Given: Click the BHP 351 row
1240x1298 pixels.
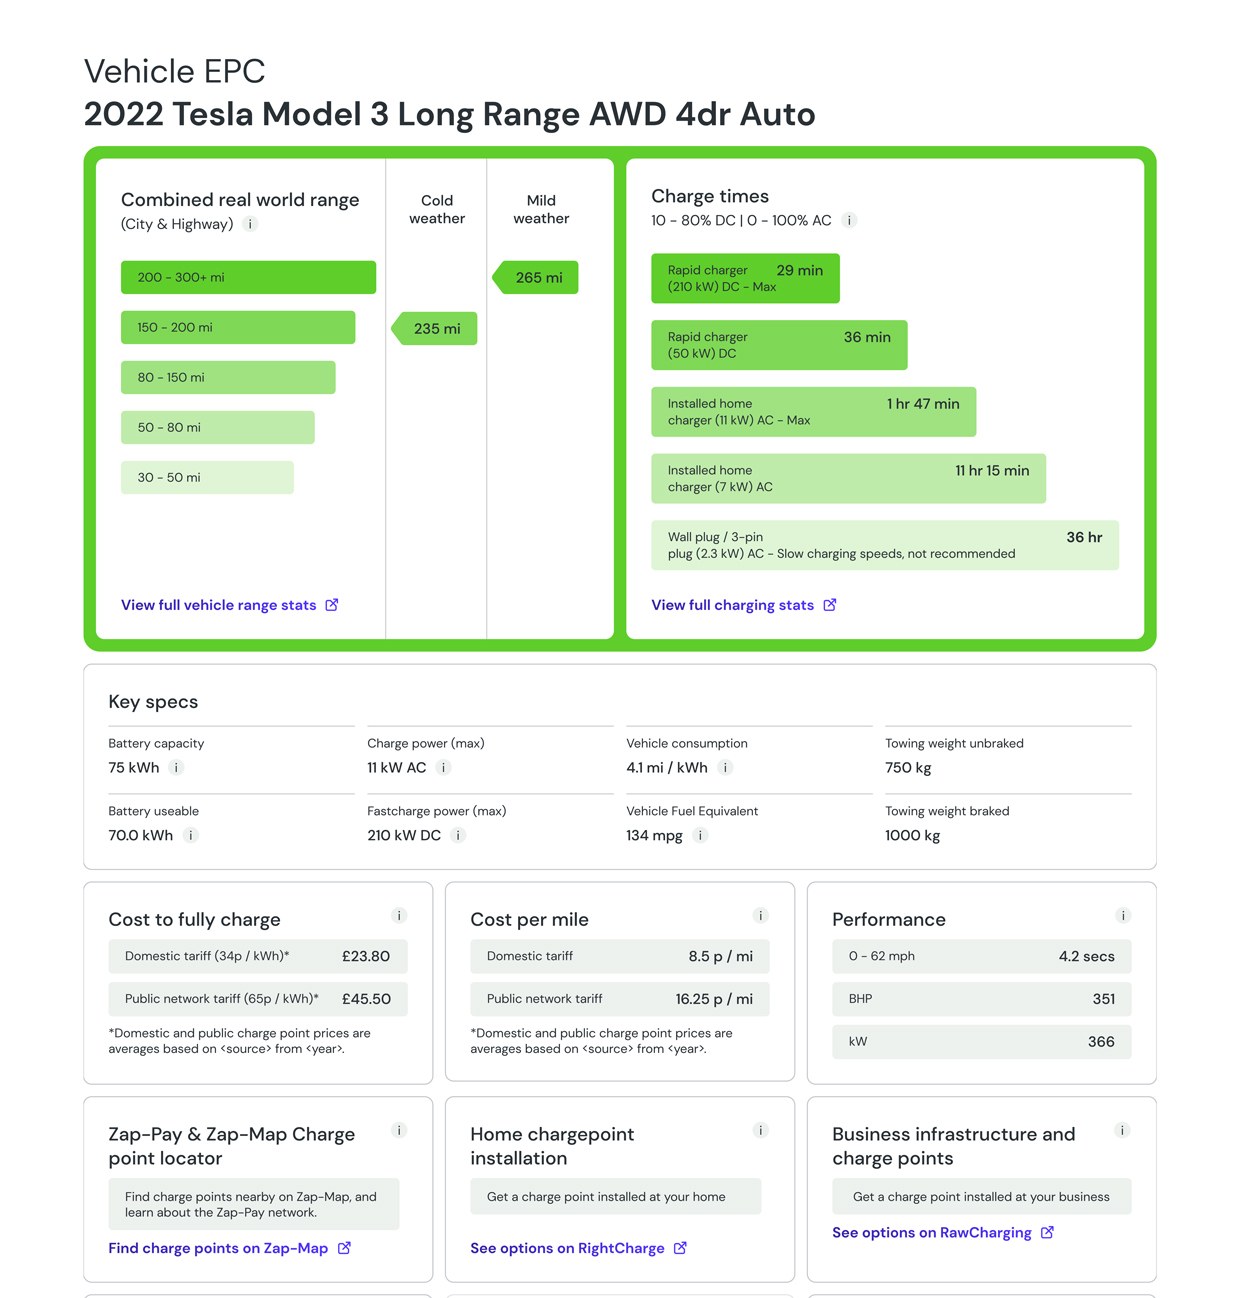Looking at the screenshot, I should coord(982,998).
